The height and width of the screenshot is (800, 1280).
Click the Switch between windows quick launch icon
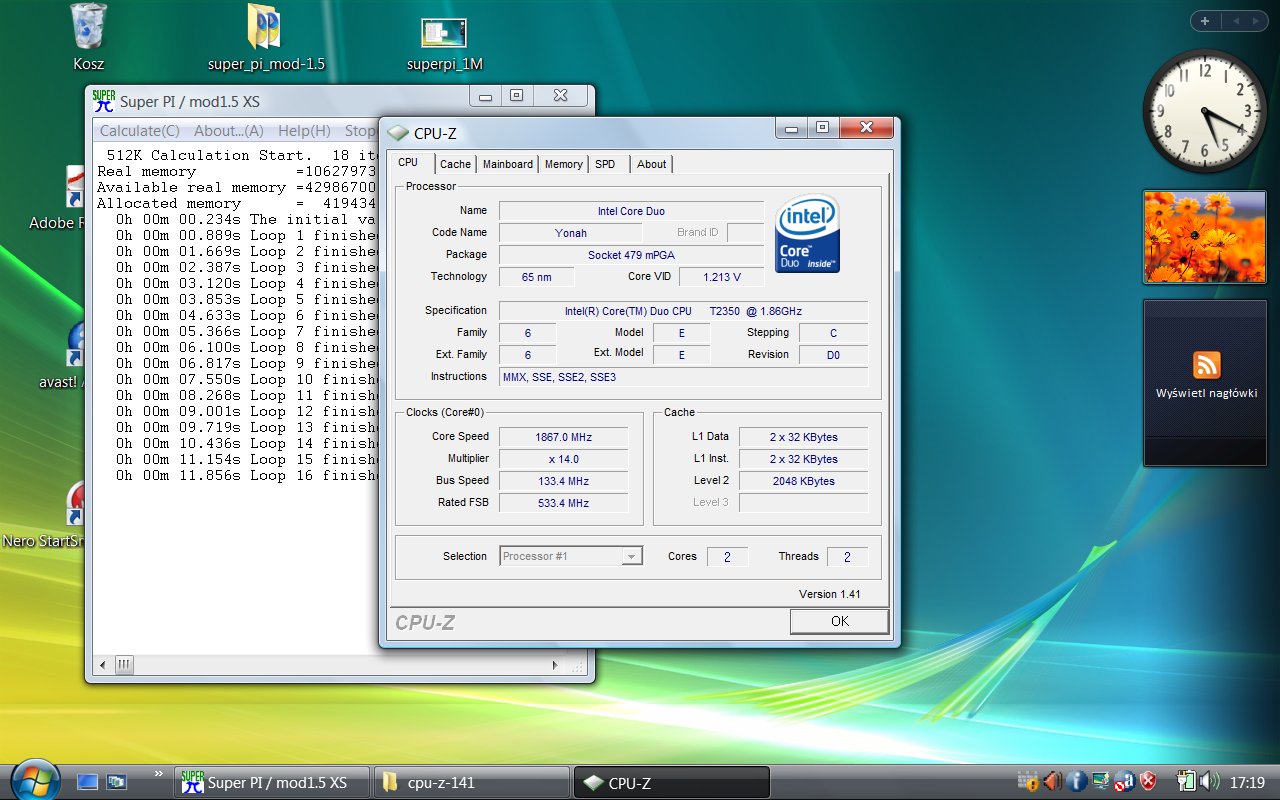pyautogui.click(x=117, y=782)
